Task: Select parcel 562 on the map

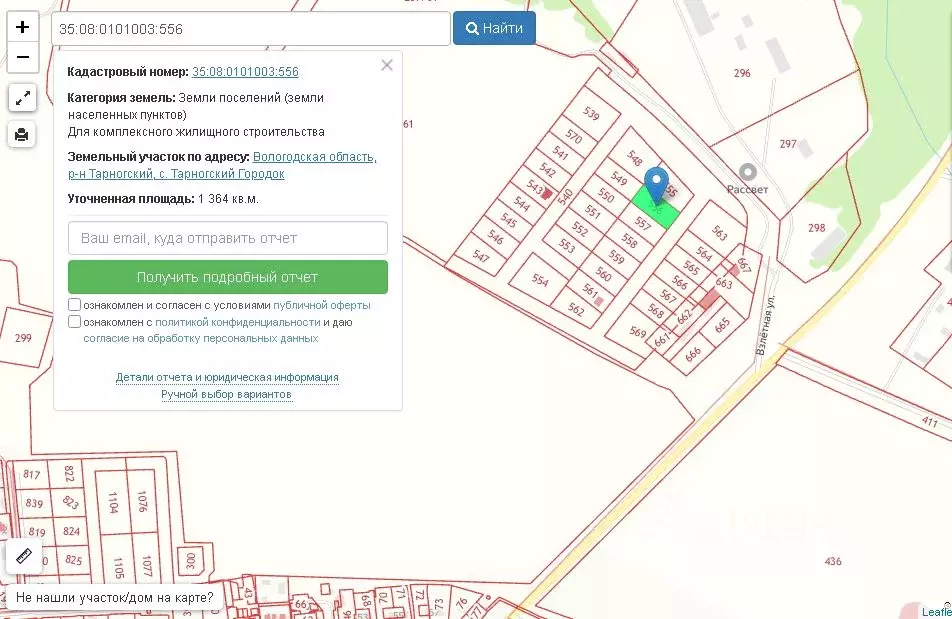Action: (x=576, y=310)
